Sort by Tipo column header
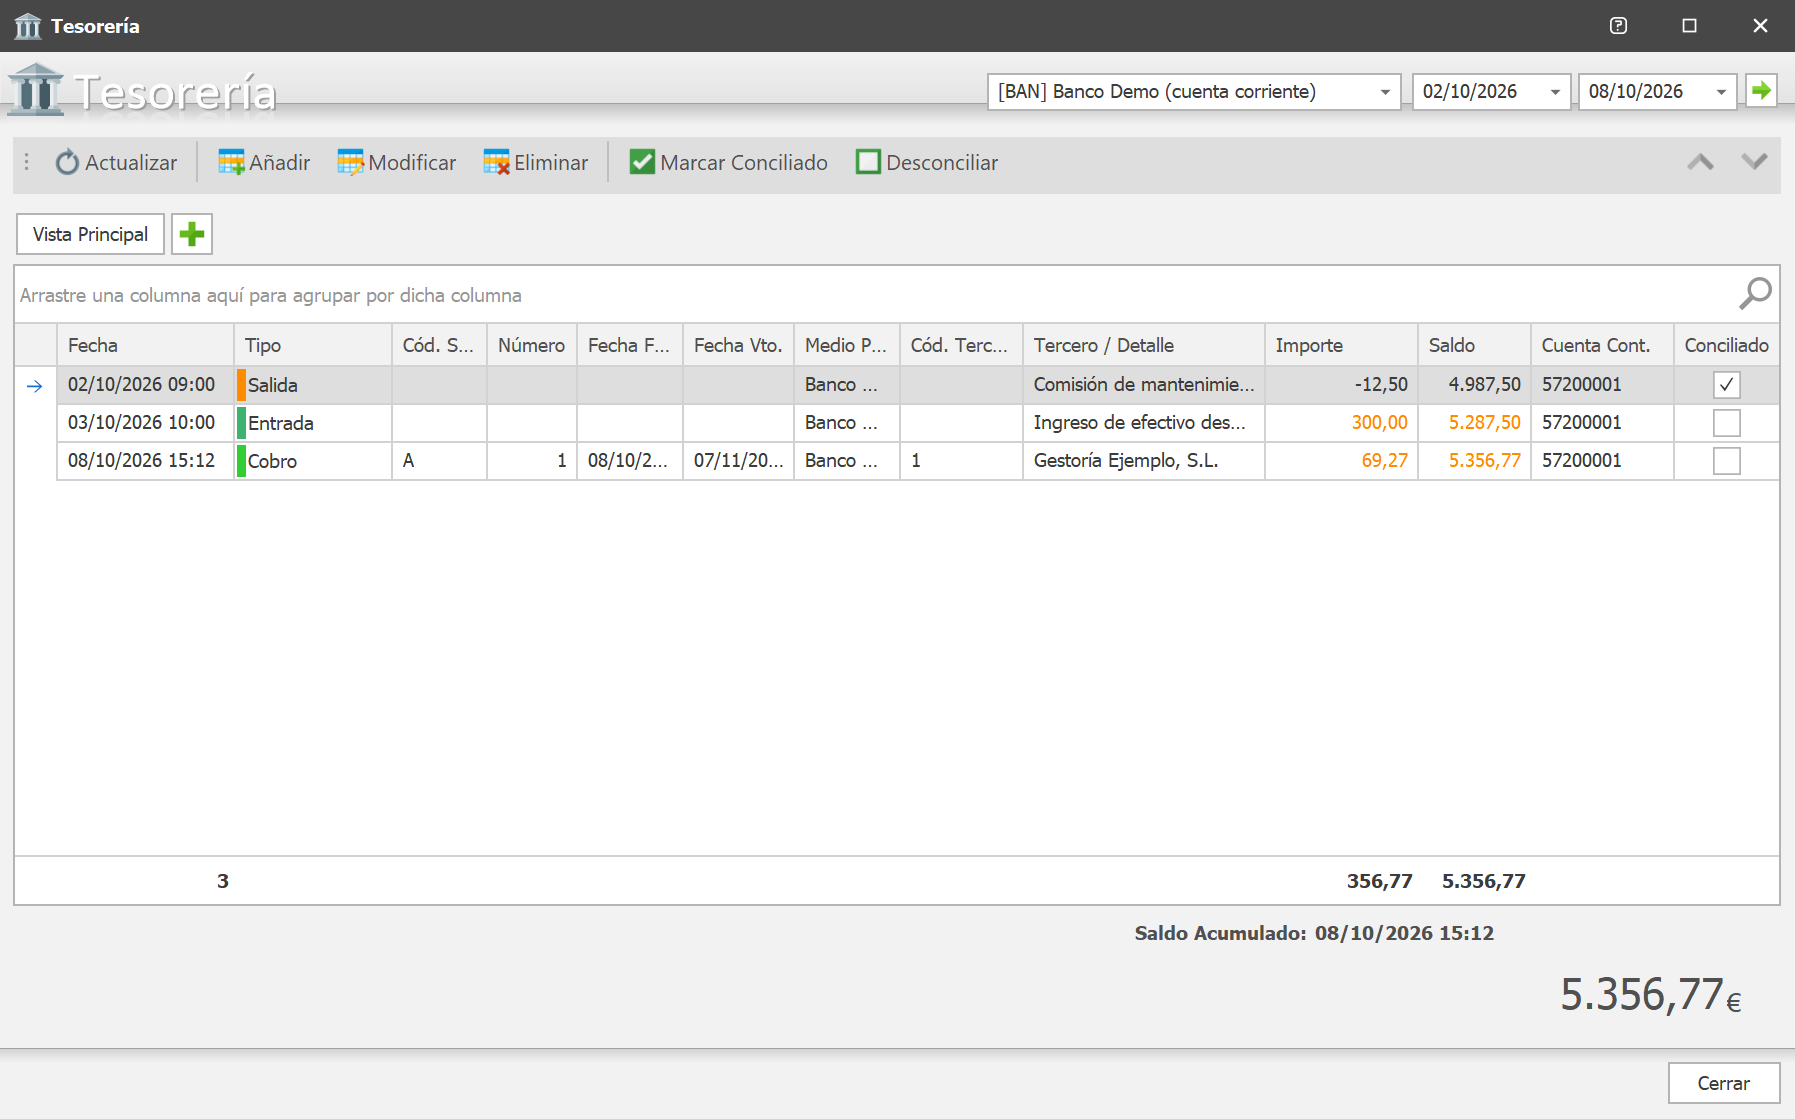Screen dimensions: 1795x1119 313,345
